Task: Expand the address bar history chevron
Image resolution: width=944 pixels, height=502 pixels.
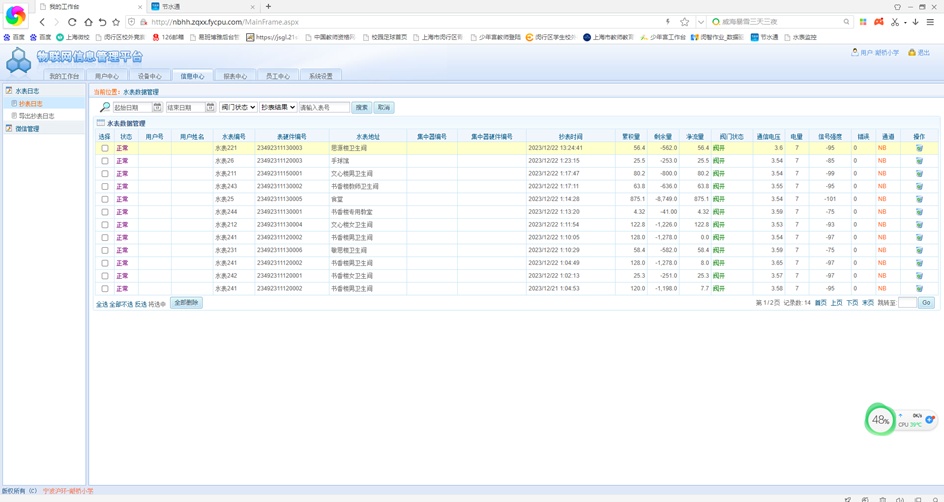Action: click(x=700, y=22)
